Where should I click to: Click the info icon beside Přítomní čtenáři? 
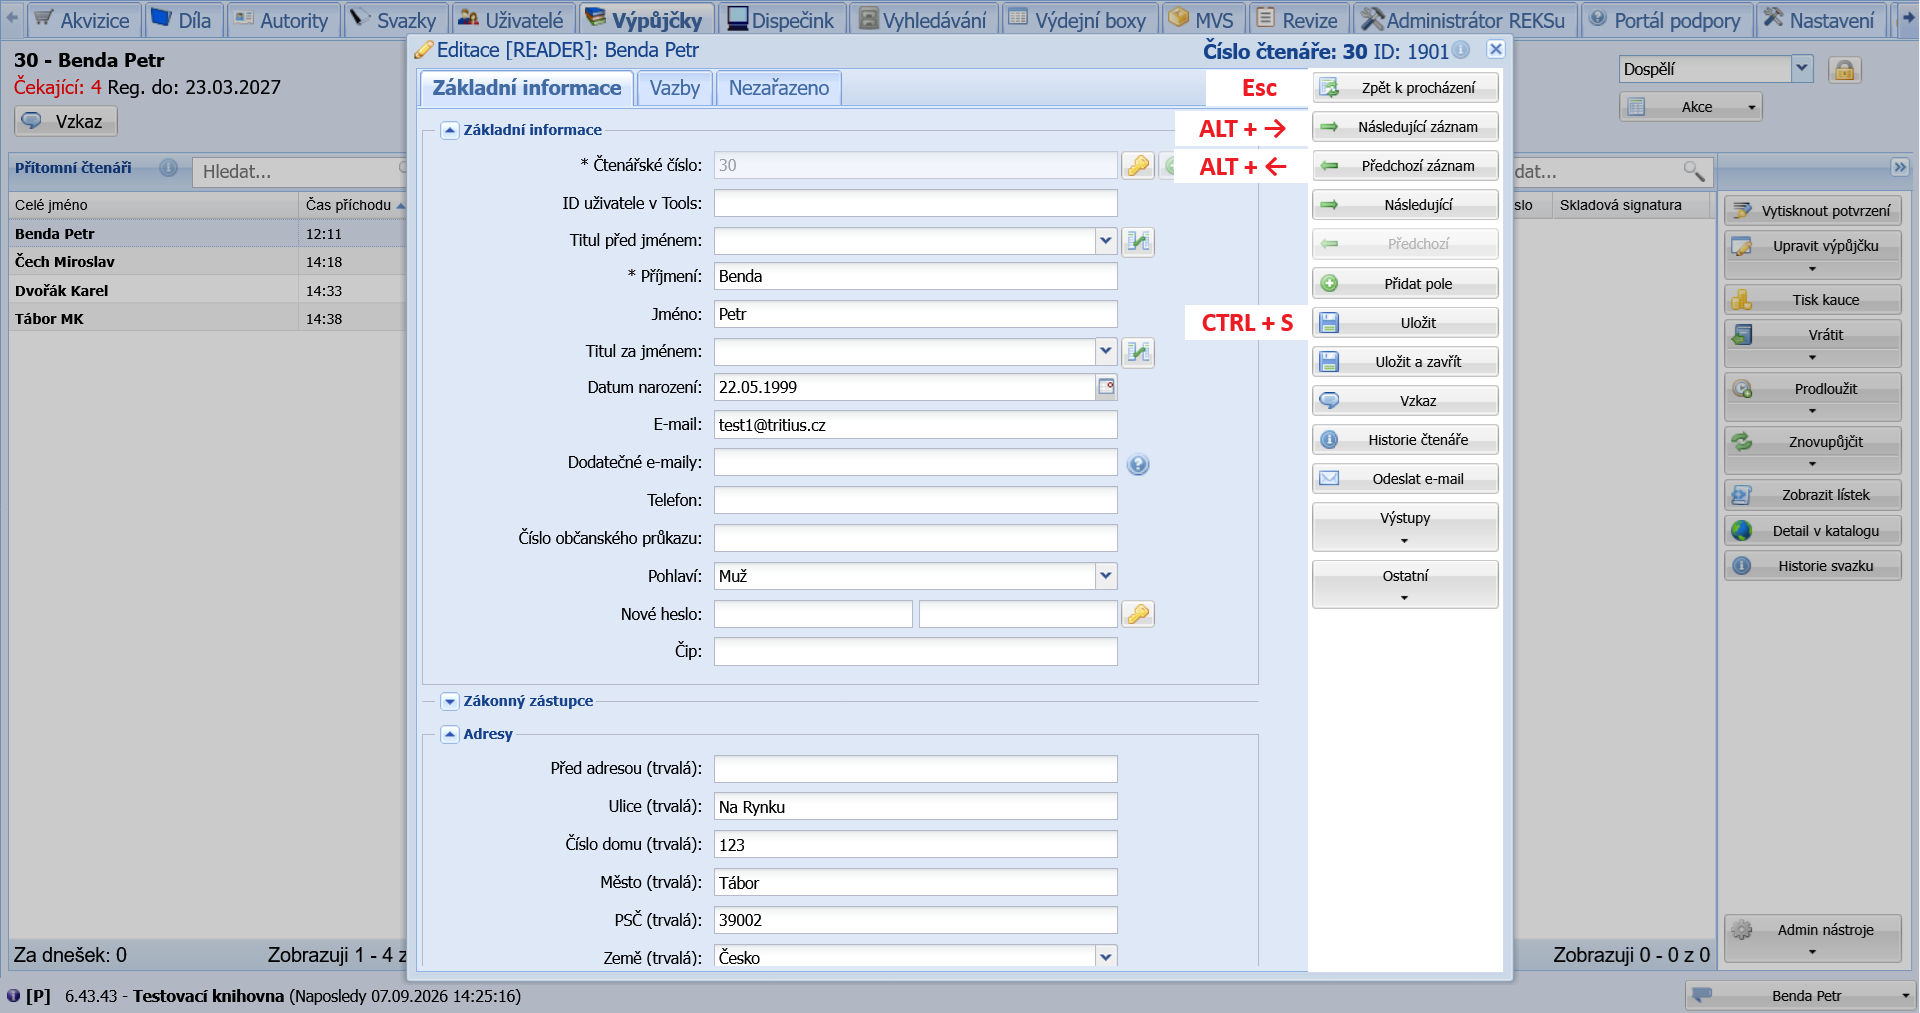(169, 168)
